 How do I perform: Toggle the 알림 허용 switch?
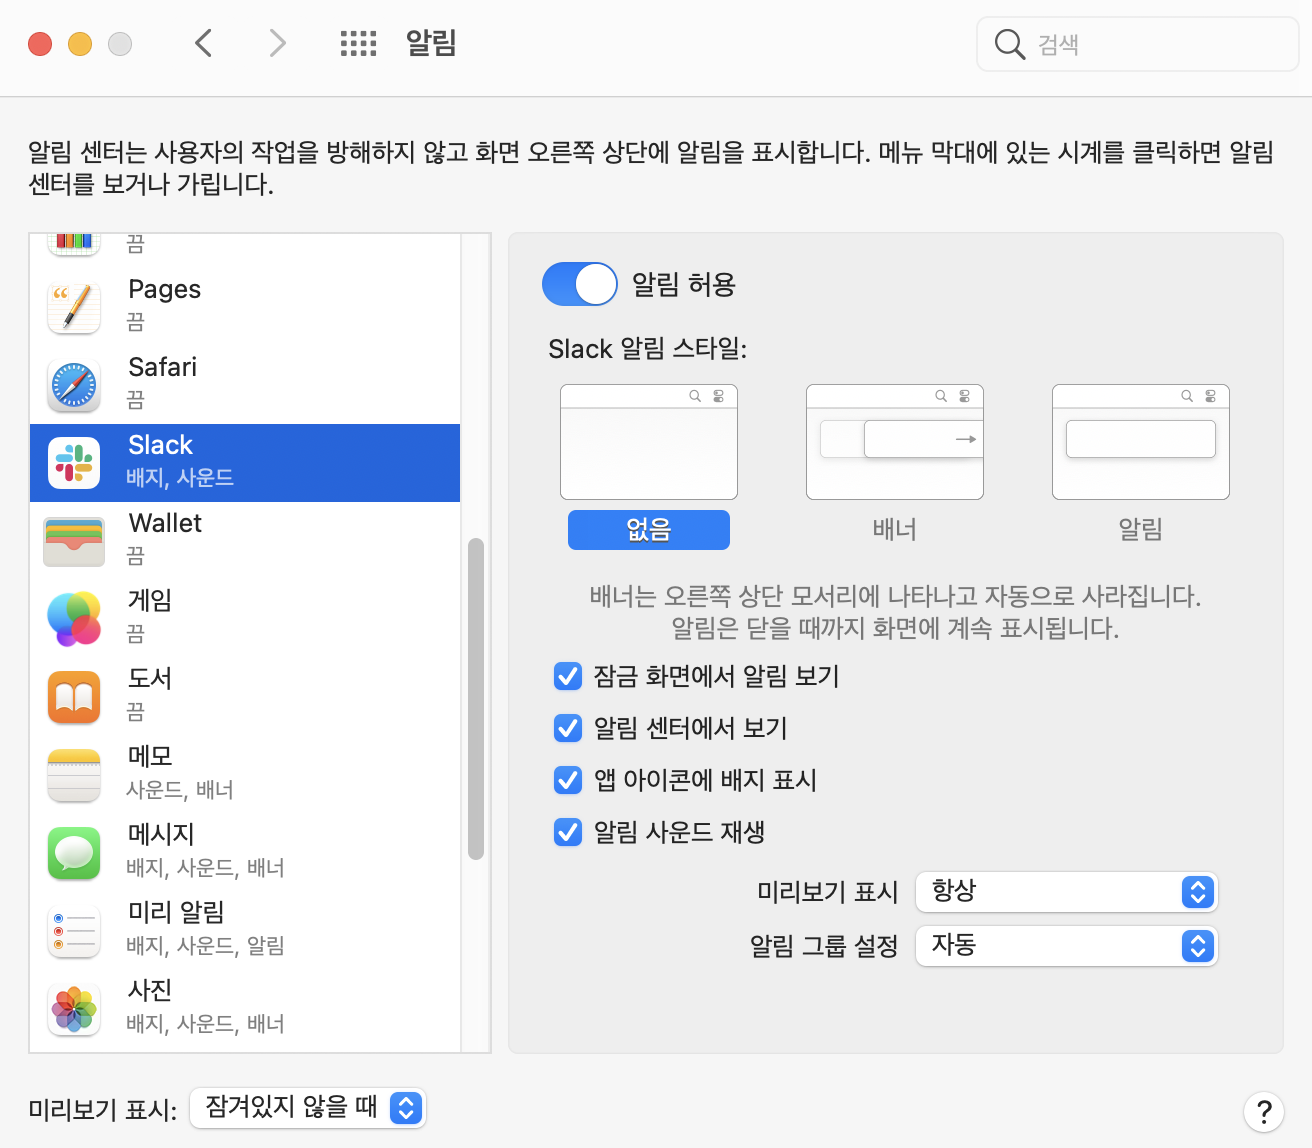(580, 284)
